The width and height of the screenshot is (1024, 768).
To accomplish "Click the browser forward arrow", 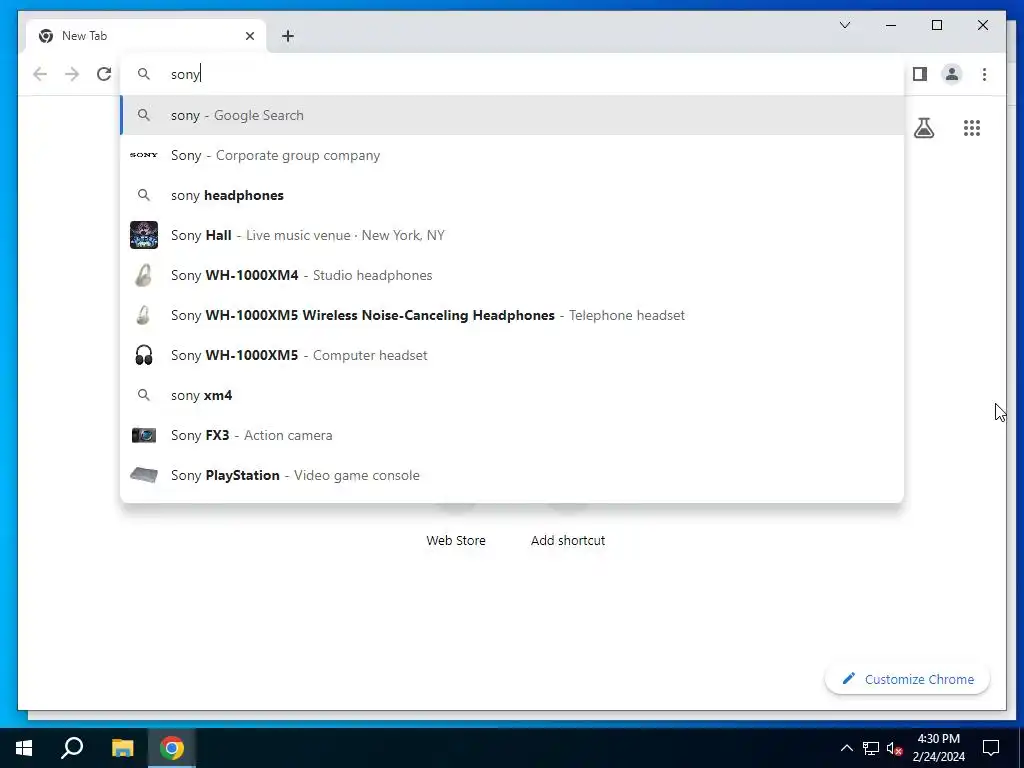I will click(72, 74).
